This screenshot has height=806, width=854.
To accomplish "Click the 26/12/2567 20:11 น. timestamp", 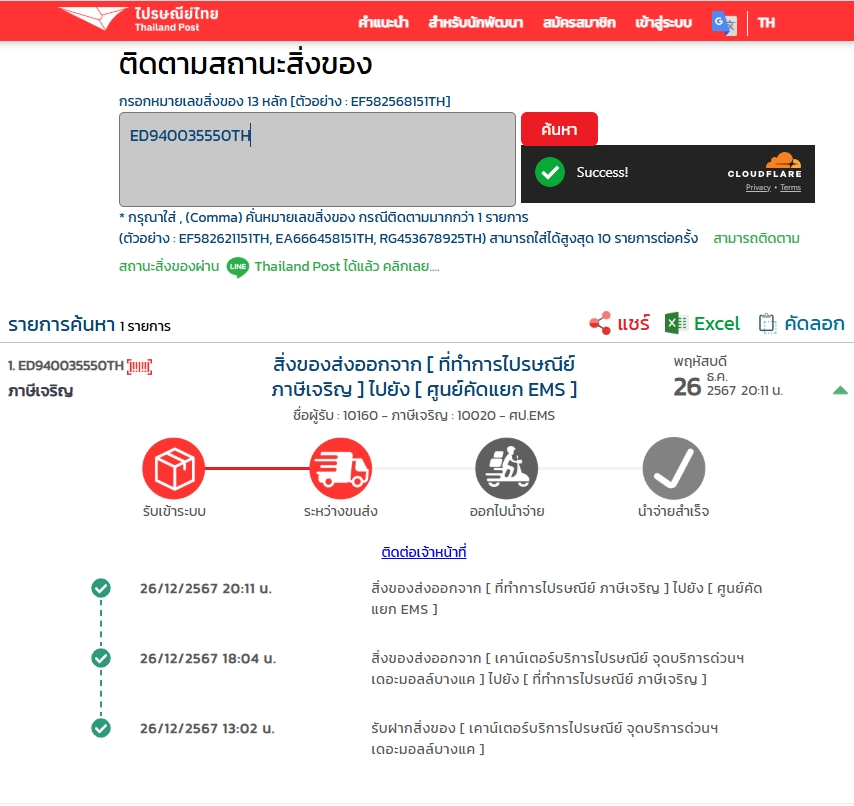I will [206, 588].
